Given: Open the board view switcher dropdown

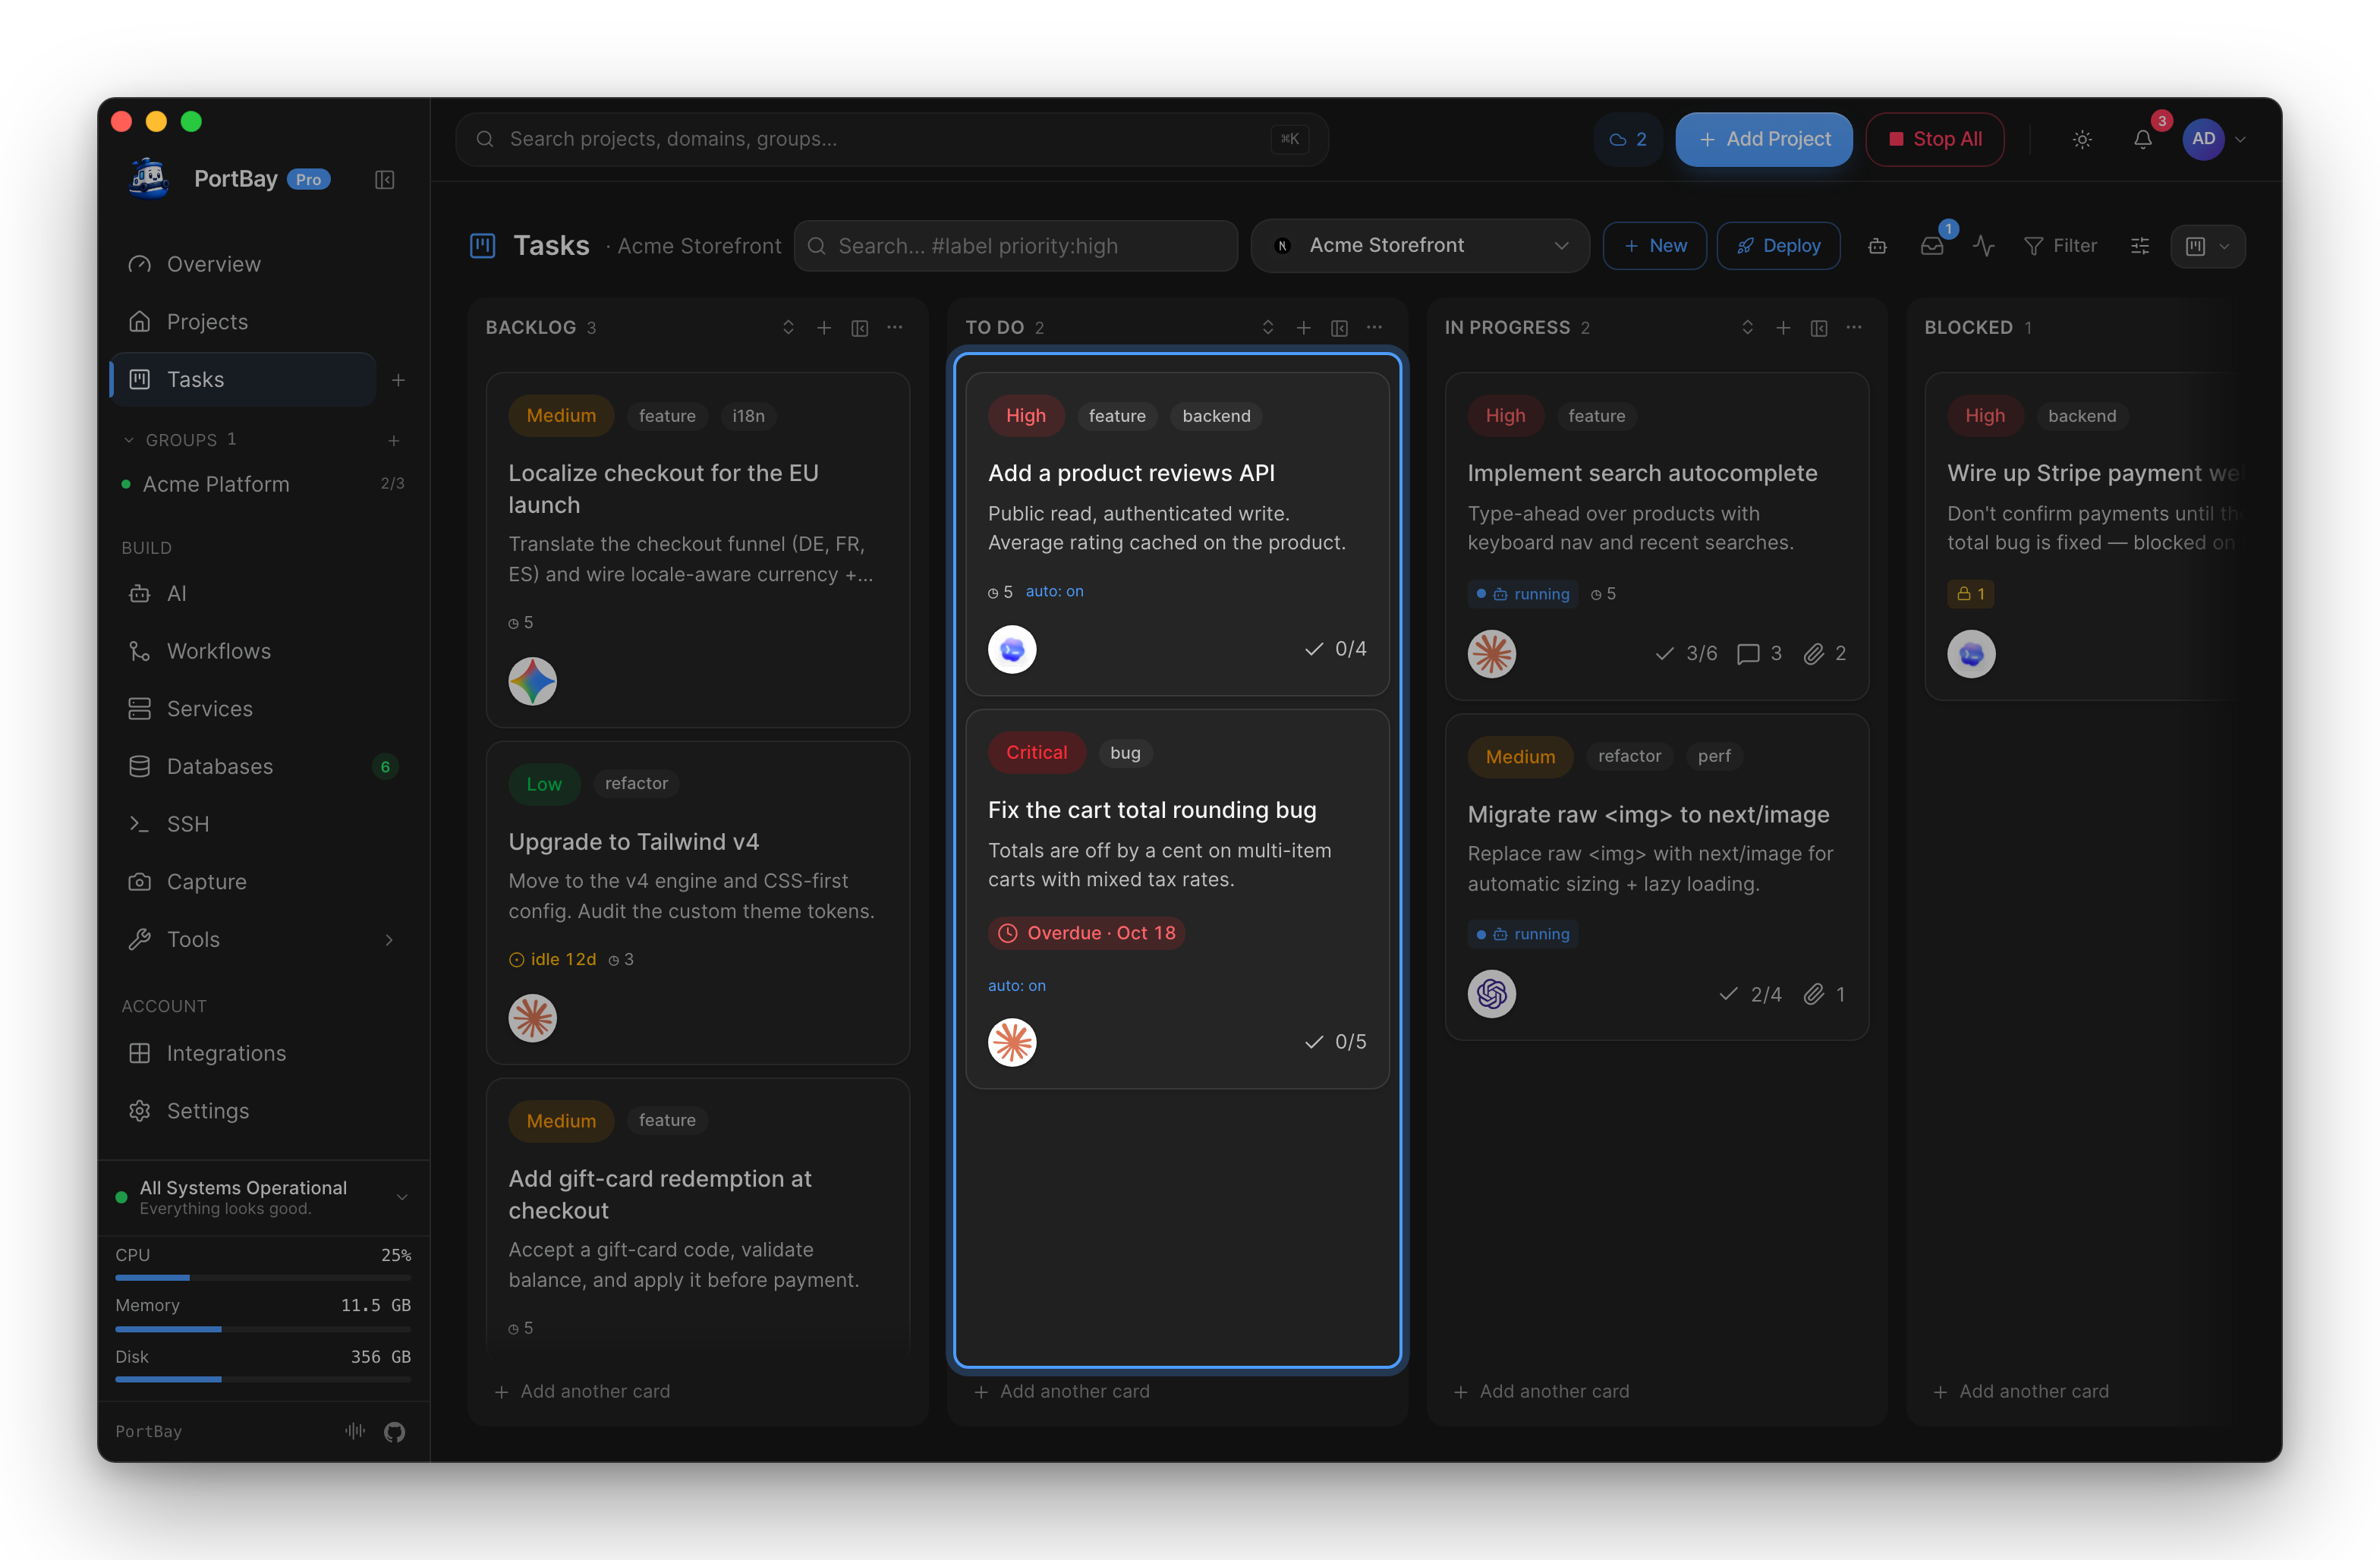Looking at the screenshot, I should 2207,246.
